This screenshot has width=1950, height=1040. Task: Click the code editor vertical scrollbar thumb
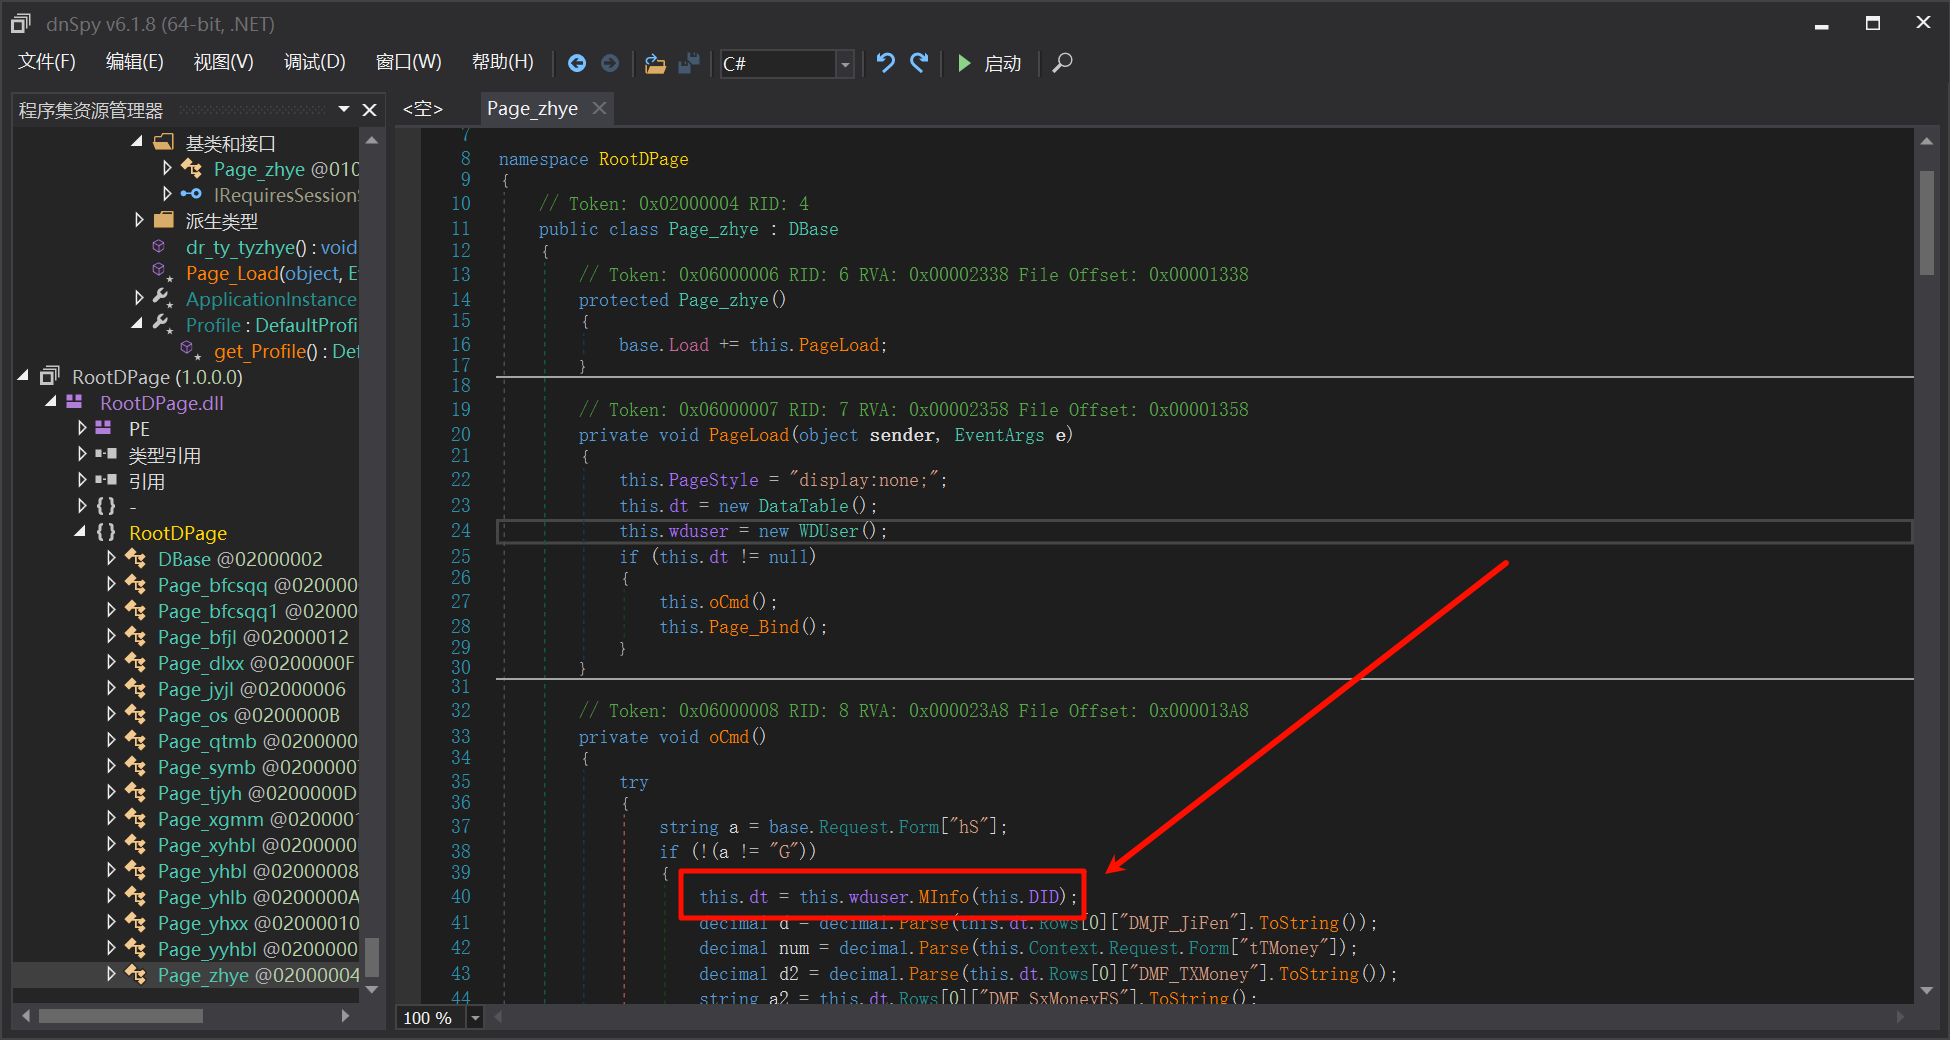pyautogui.click(x=1926, y=222)
